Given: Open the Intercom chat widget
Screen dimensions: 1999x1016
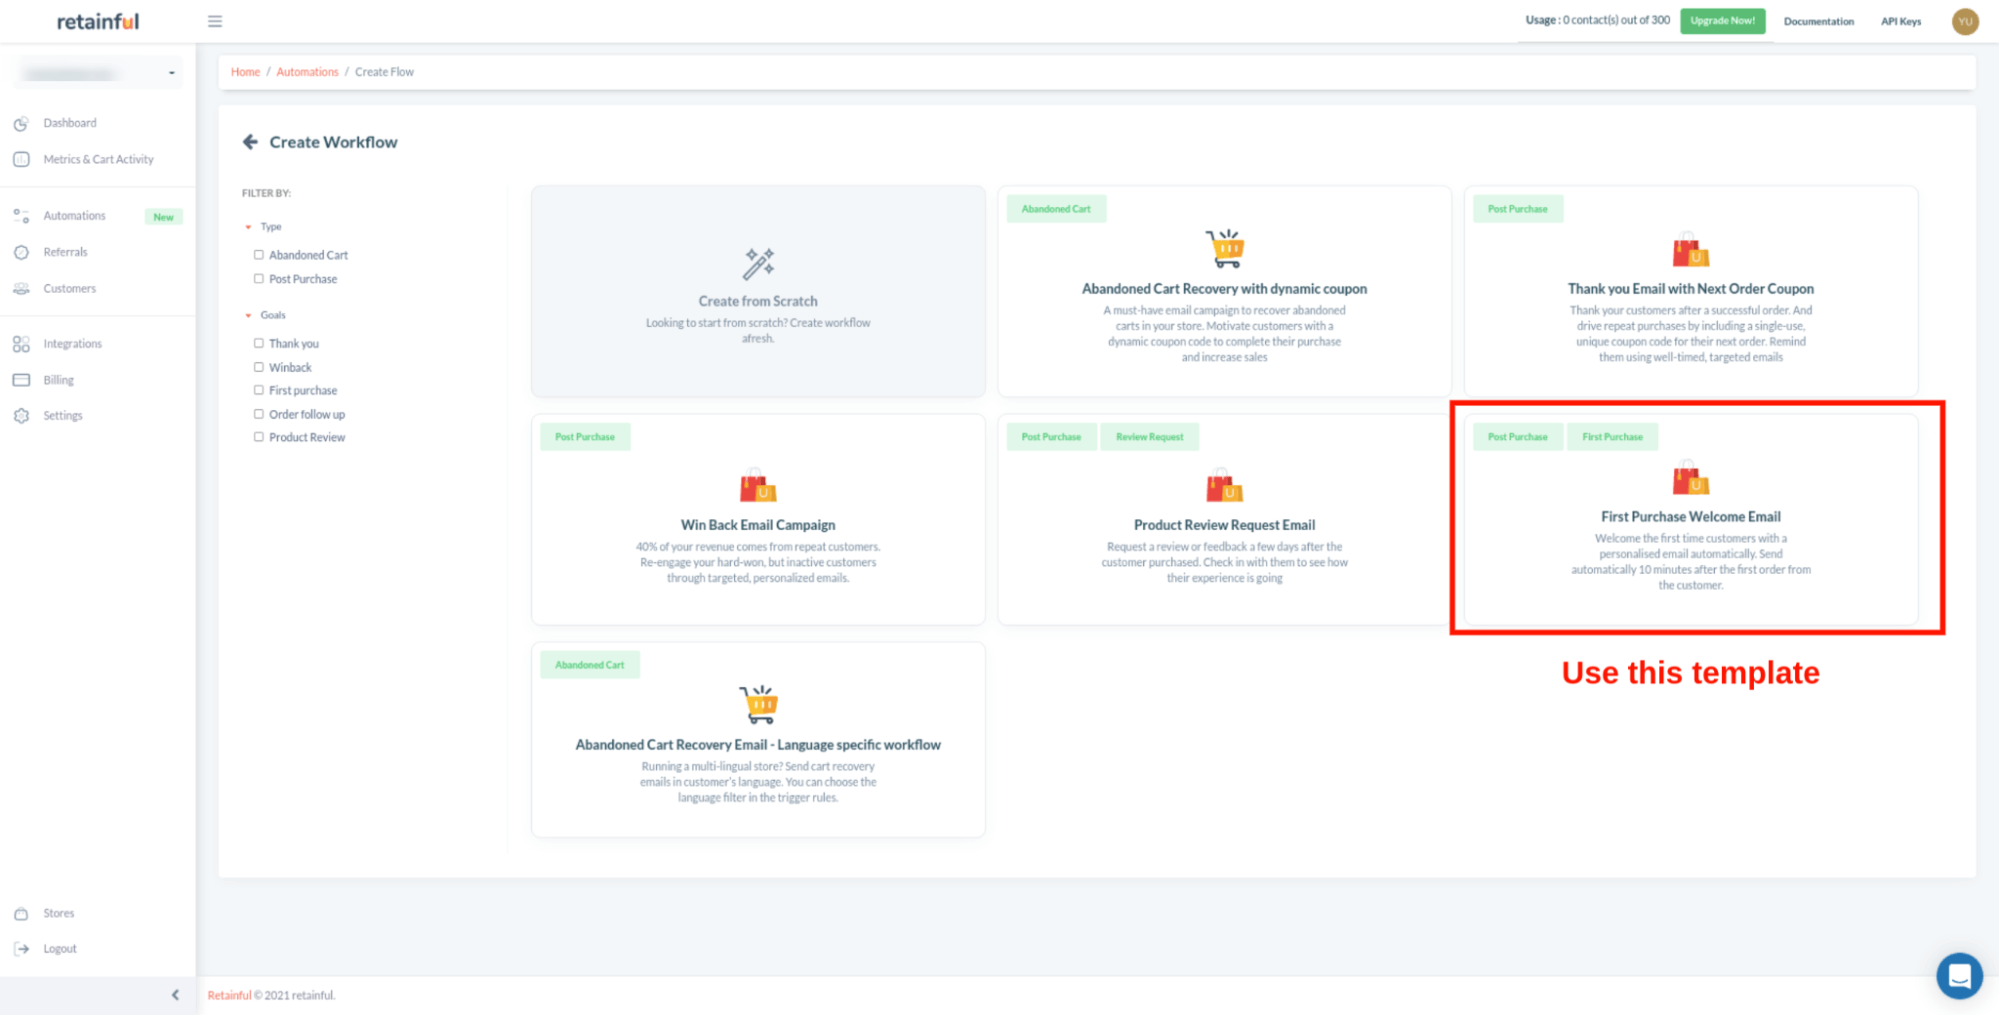Looking at the screenshot, I should coord(1959,975).
